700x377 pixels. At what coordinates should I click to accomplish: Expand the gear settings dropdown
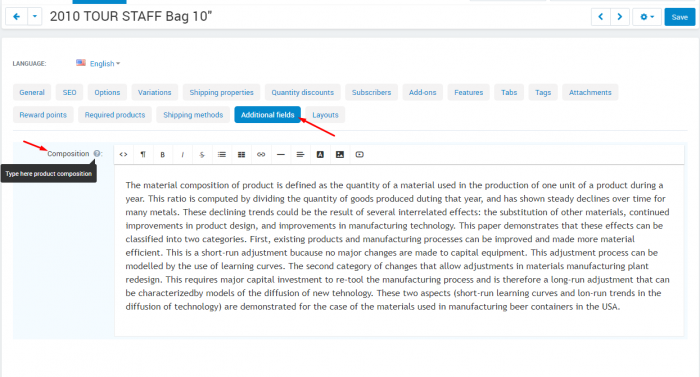pyautogui.click(x=646, y=17)
